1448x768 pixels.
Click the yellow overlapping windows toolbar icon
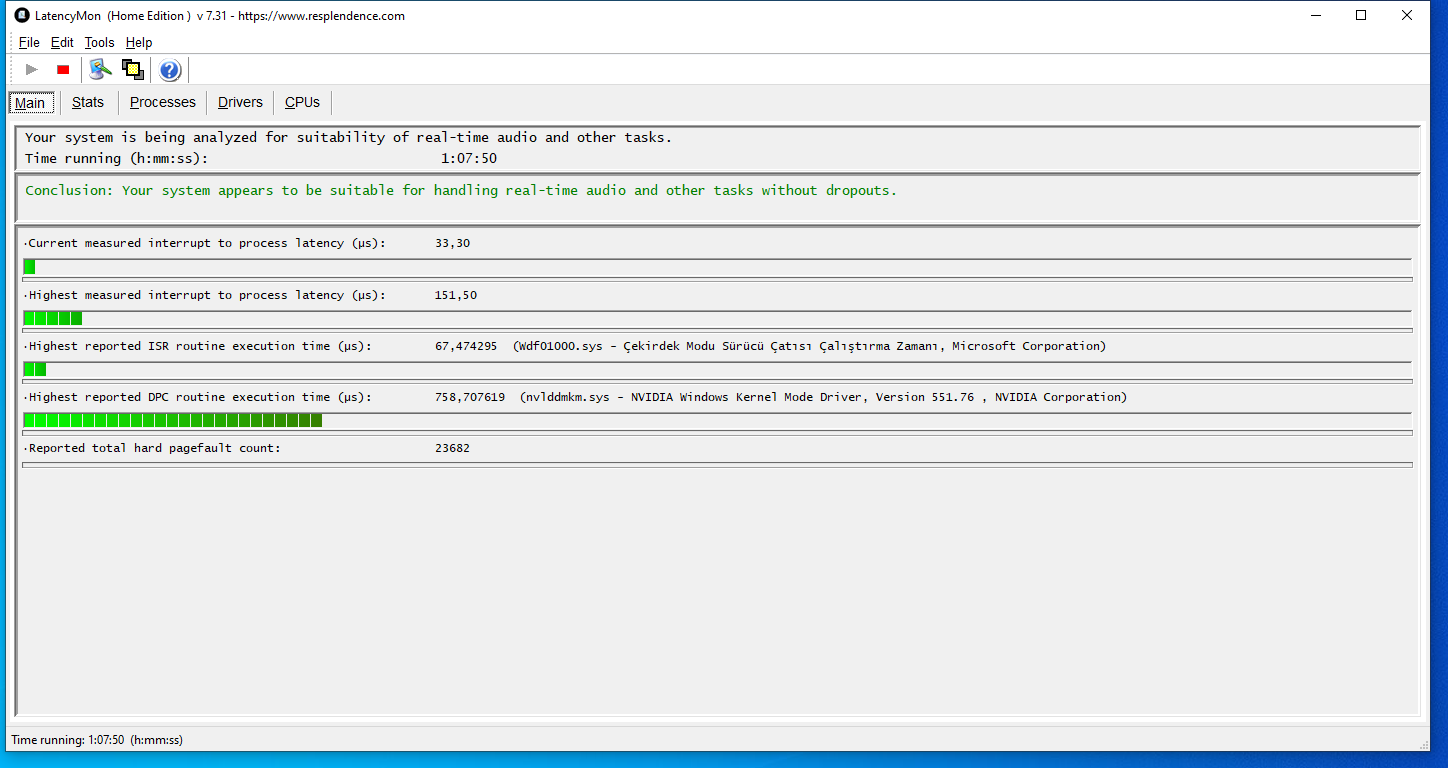(132, 69)
